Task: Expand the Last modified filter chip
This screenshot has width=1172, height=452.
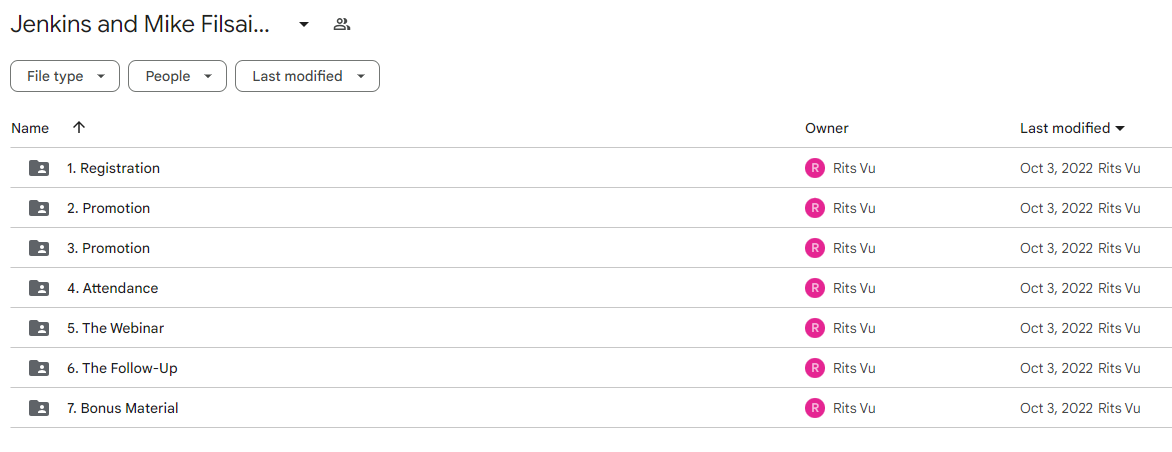Action: pos(307,76)
